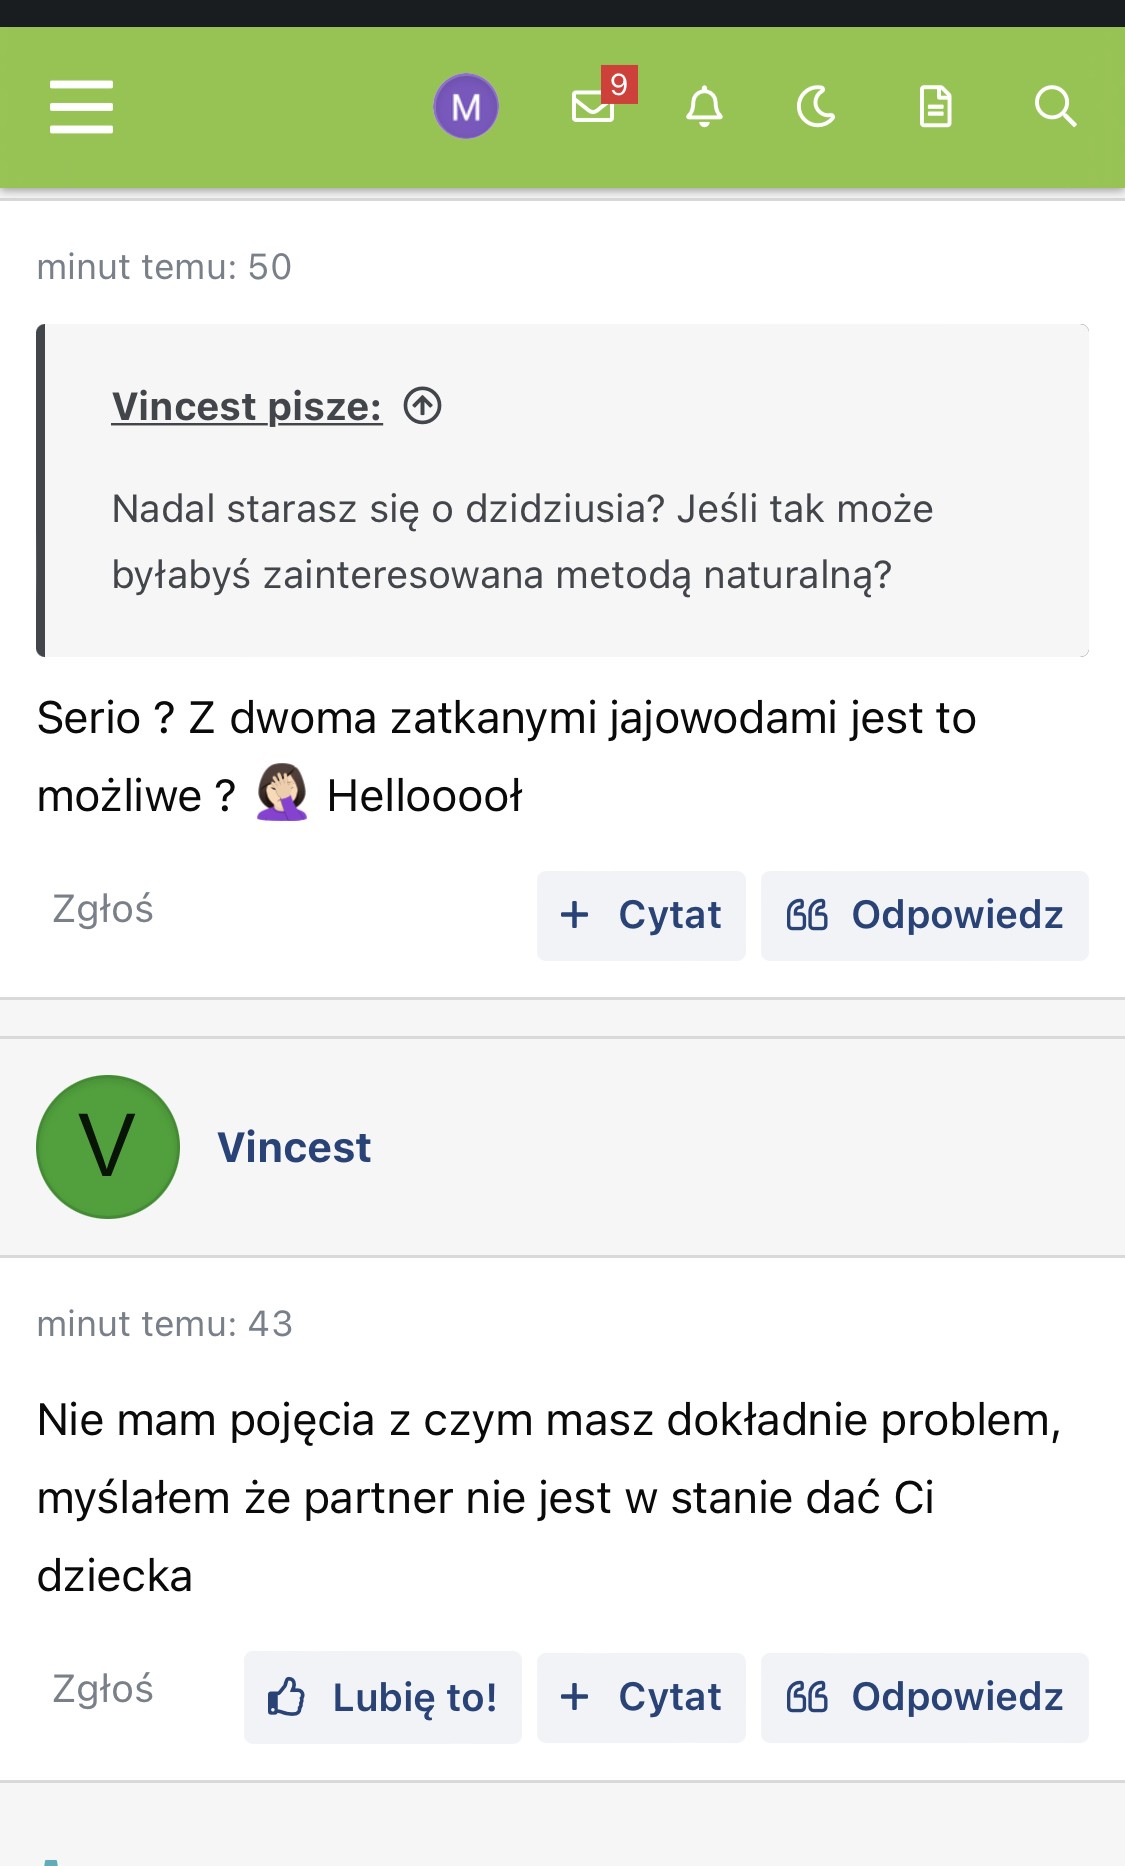Report Vincest's post with Zgłoś

[103, 1689]
